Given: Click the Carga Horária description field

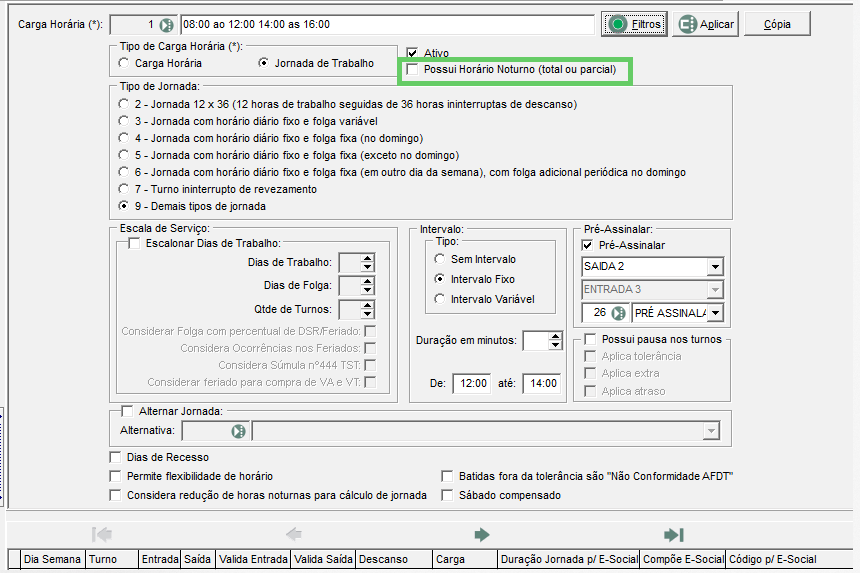Looking at the screenshot, I should pos(387,25).
